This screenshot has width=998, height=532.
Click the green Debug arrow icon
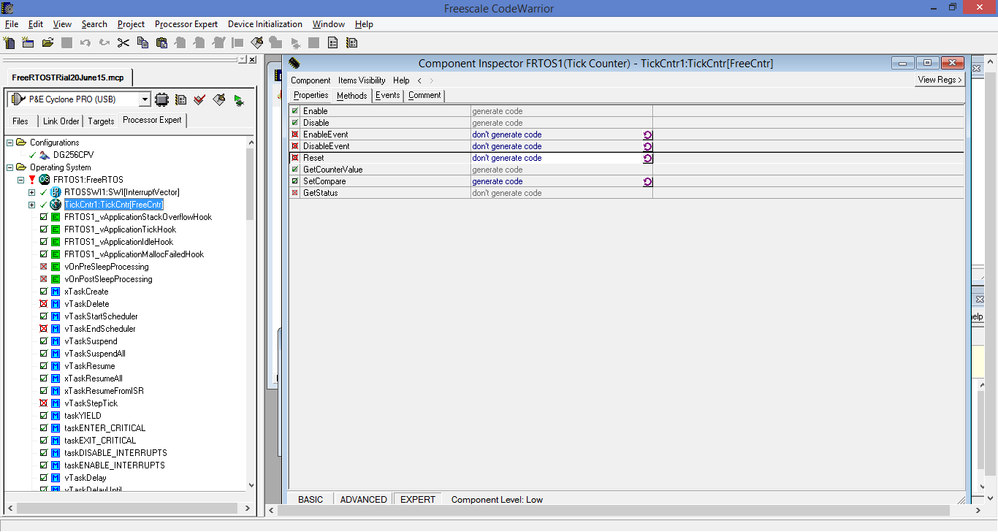coord(239,100)
